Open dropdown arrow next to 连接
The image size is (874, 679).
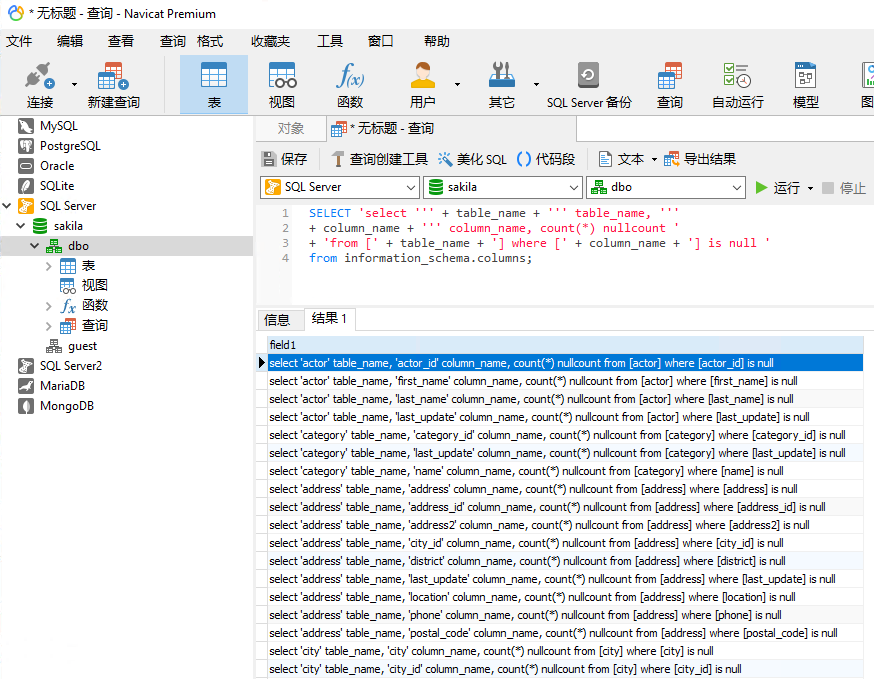[74, 85]
